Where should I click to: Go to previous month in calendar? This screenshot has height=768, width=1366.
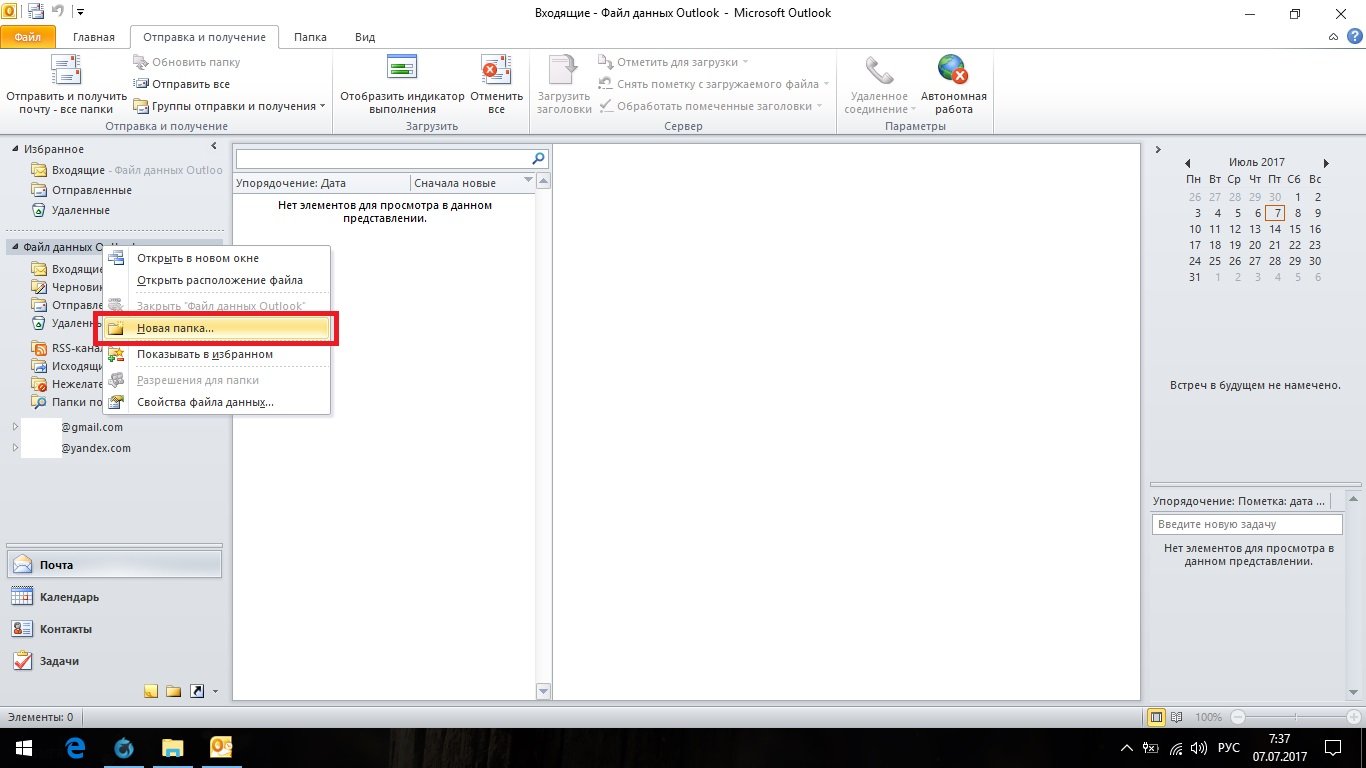pos(1188,163)
